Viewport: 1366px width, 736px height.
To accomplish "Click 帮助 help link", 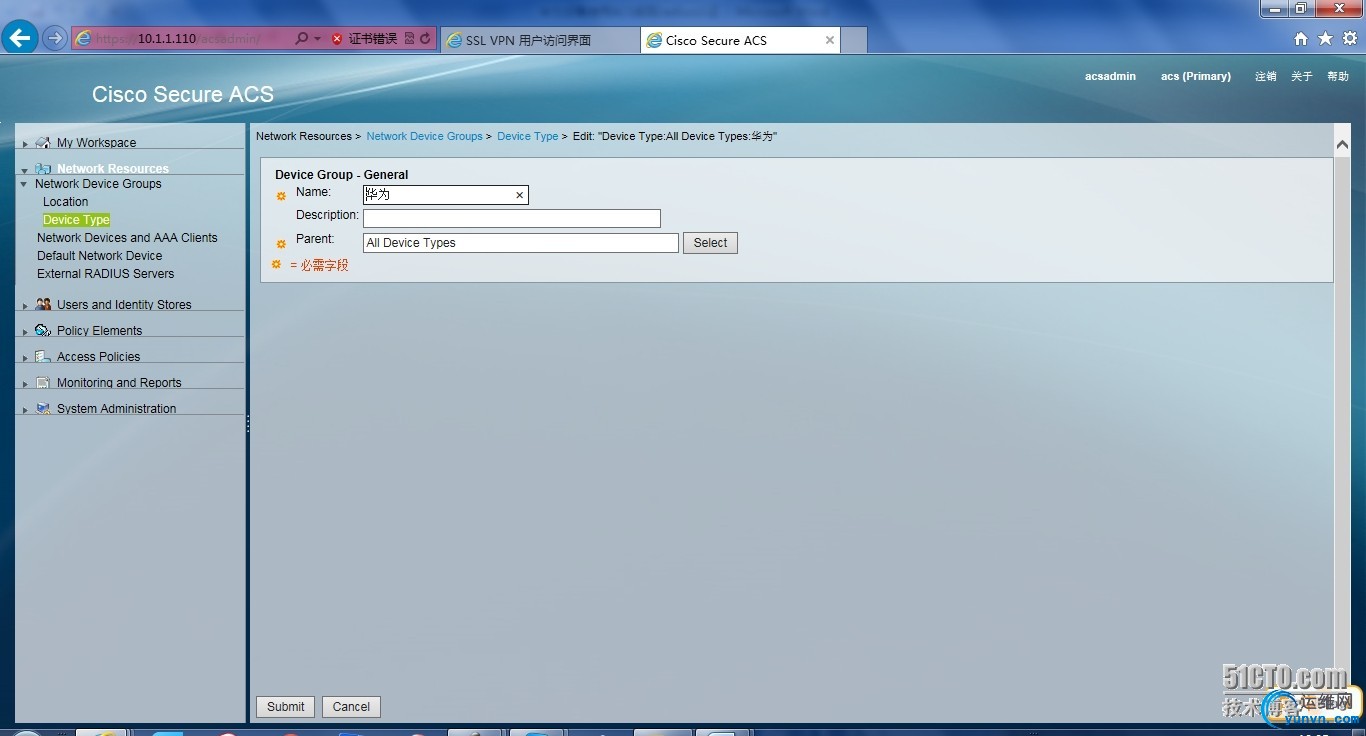I will coord(1338,76).
